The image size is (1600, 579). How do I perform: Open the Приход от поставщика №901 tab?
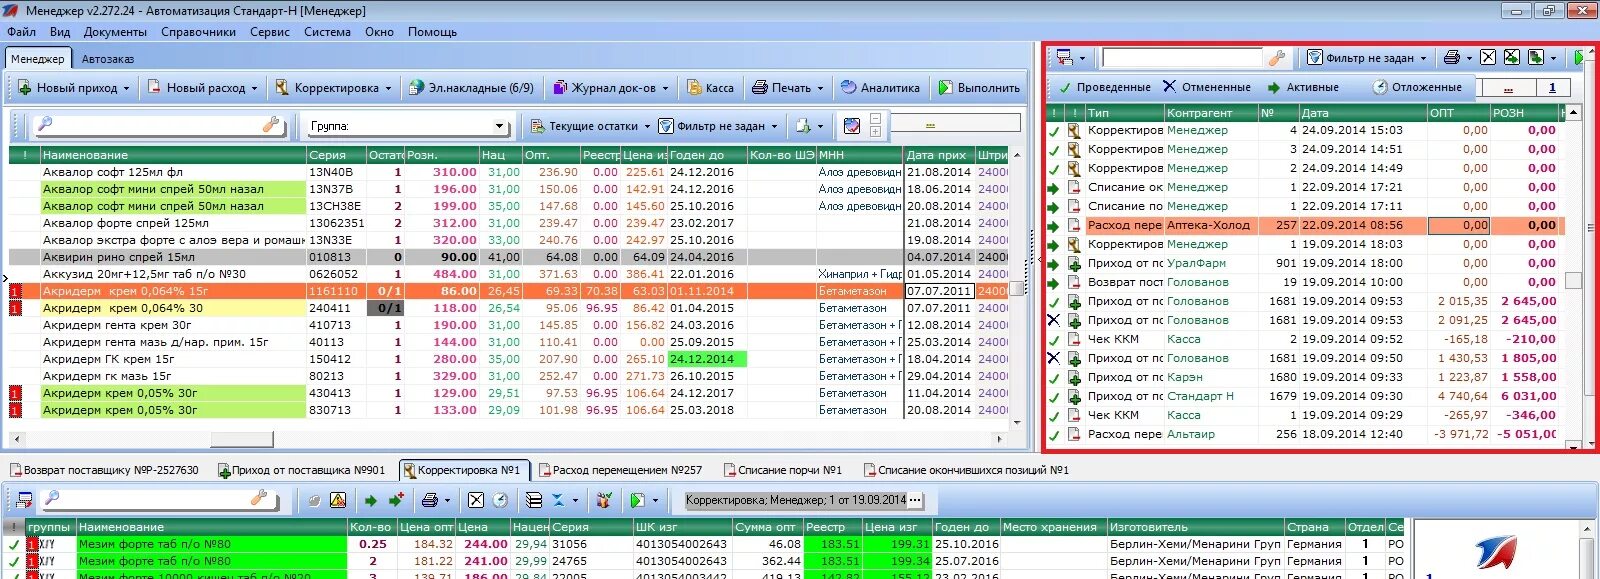301,470
